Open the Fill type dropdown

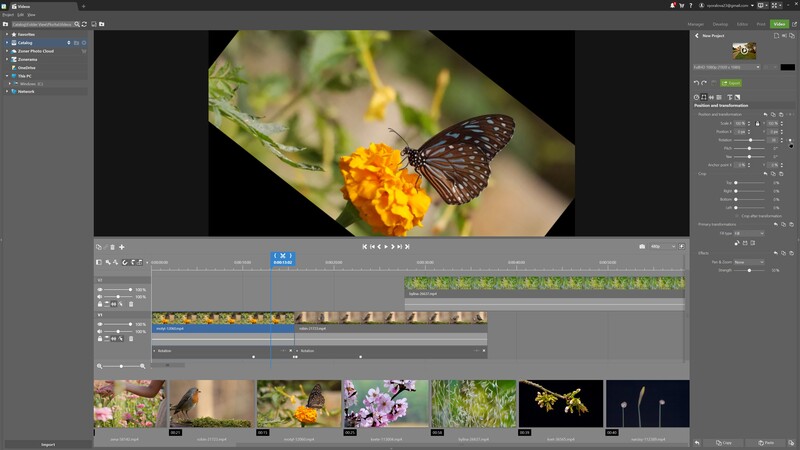(749, 234)
